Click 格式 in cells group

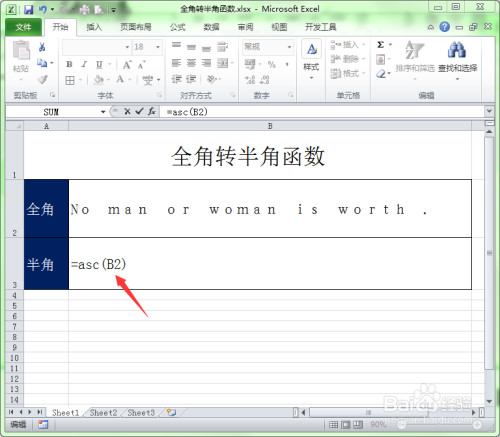(348, 73)
